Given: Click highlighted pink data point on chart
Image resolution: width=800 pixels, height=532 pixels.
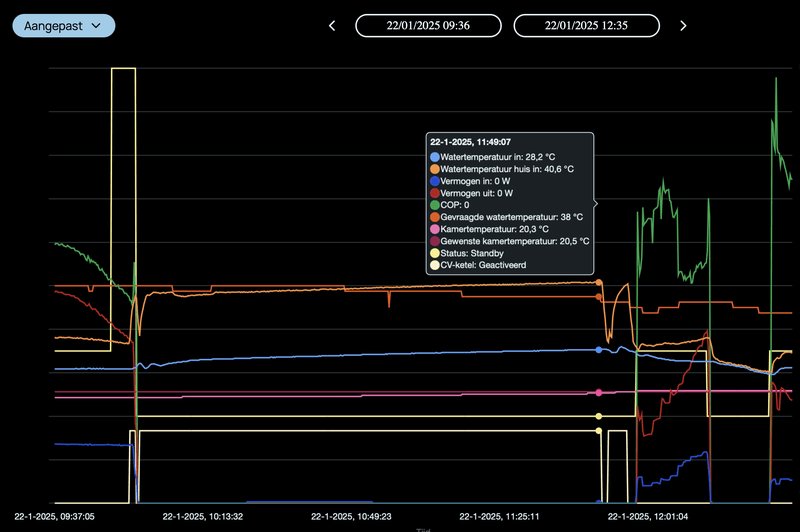Looking at the screenshot, I should pos(598,392).
